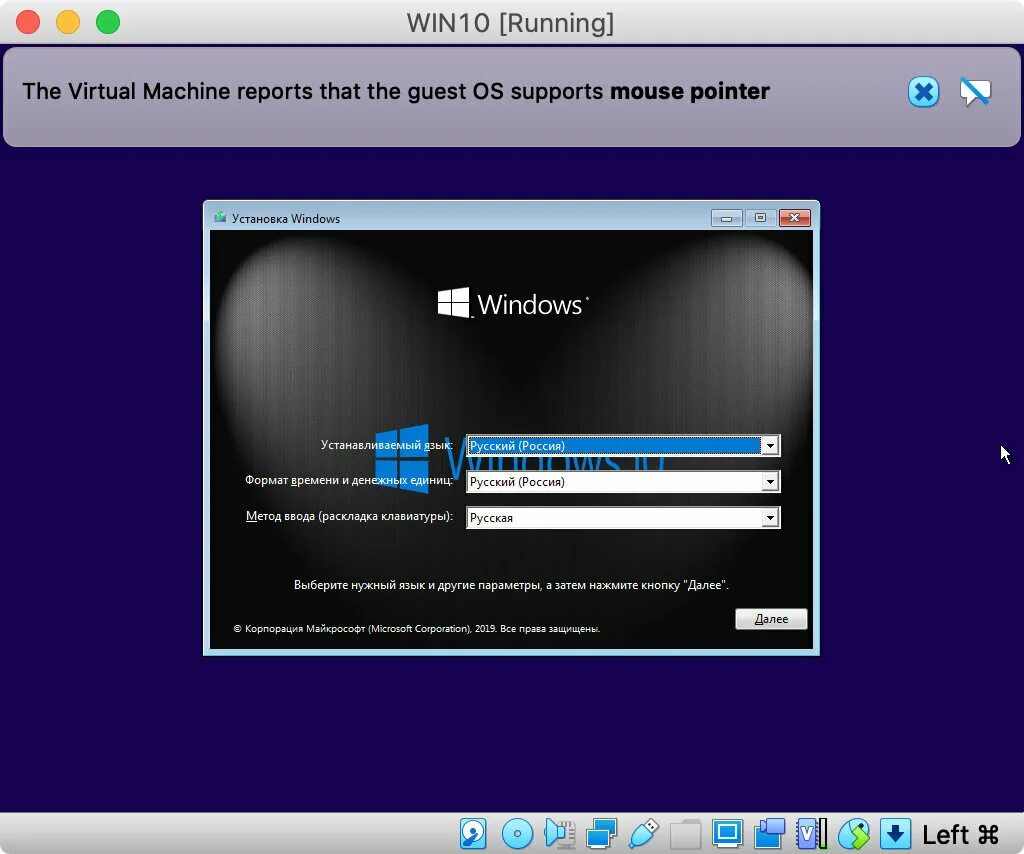The height and width of the screenshot is (854, 1024).
Task: Click the Далее button
Action: 771,619
